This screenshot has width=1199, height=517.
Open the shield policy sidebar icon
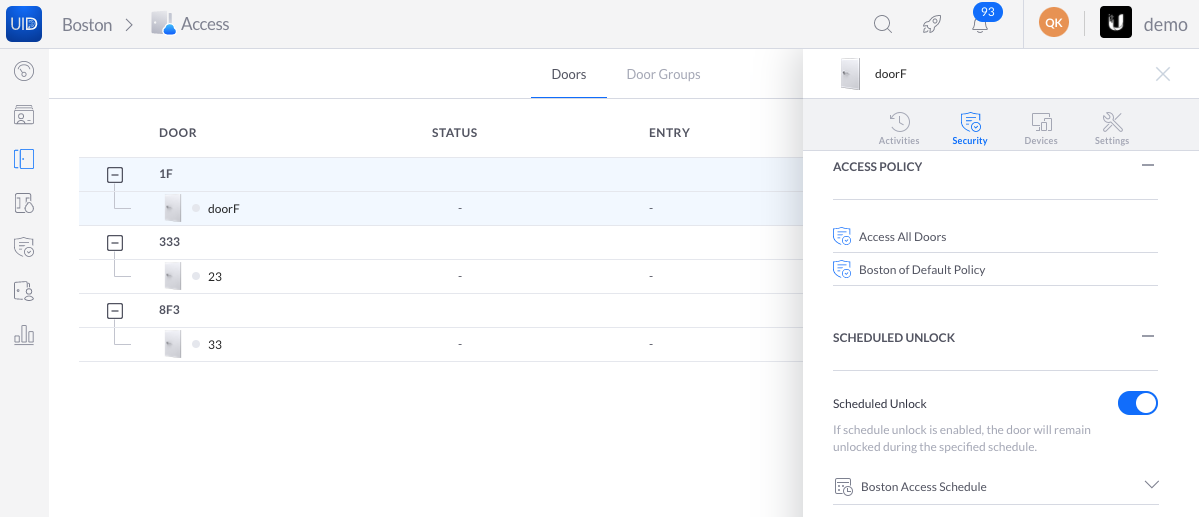point(24,247)
